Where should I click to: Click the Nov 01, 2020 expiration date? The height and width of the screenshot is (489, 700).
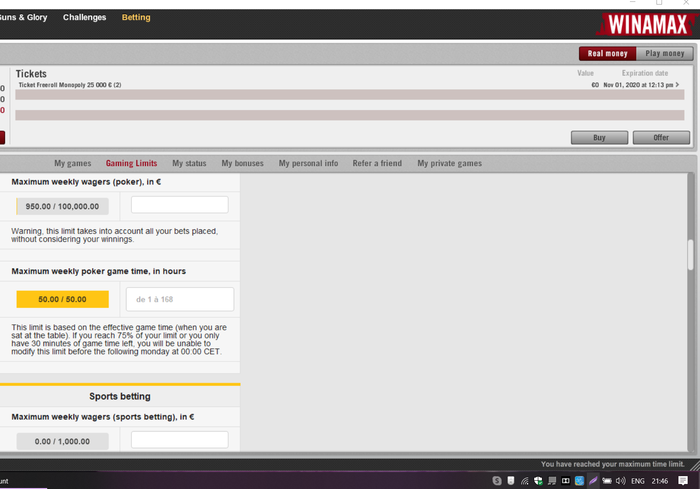coord(638,85)
